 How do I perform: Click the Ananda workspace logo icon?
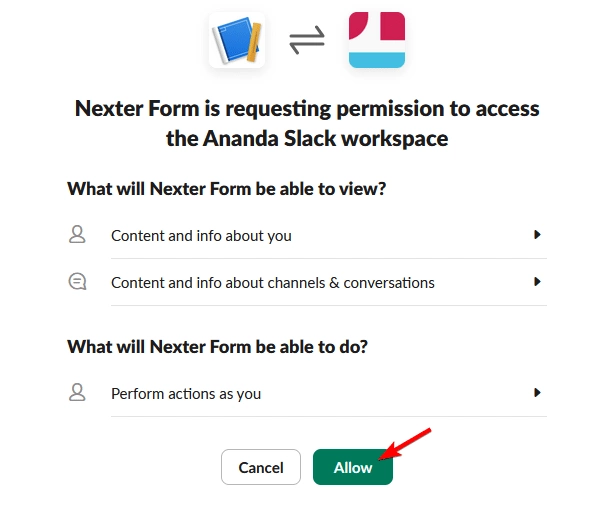[x=377, y=40]
